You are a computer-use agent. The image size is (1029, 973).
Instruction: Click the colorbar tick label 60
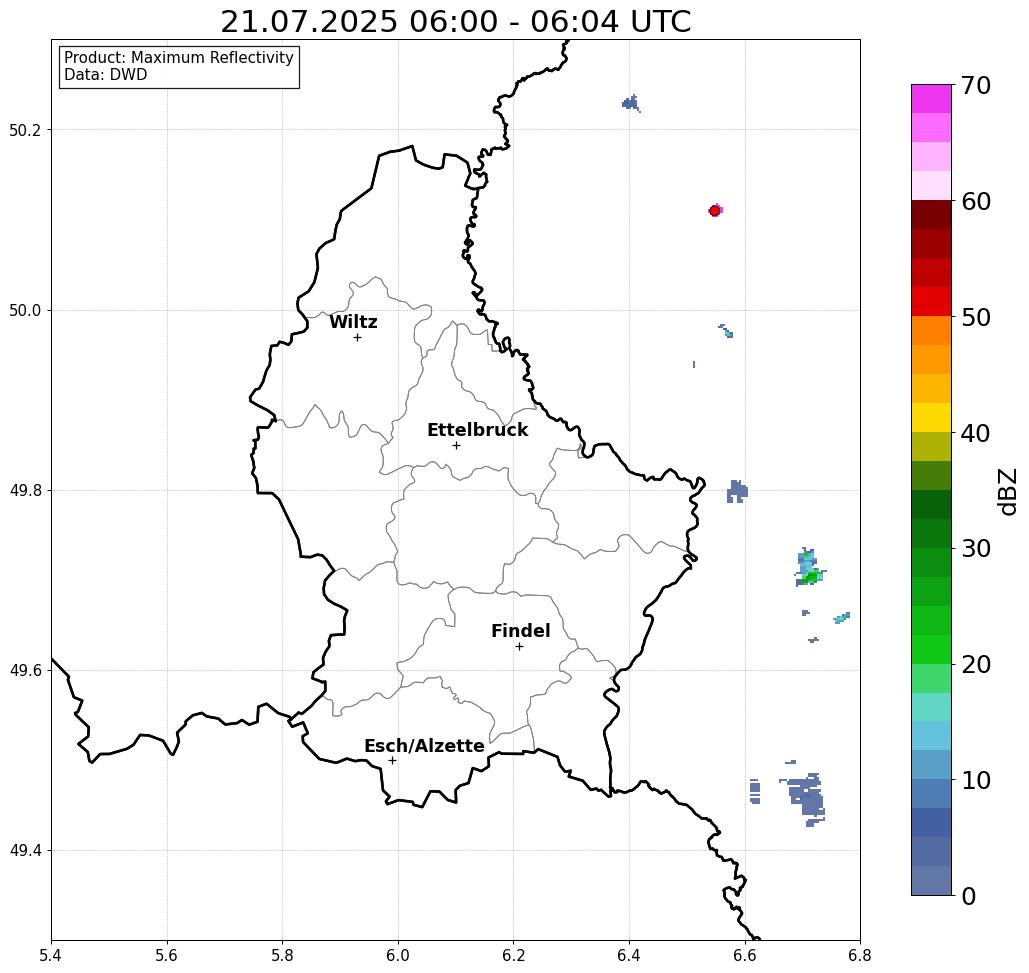[976, 201]
